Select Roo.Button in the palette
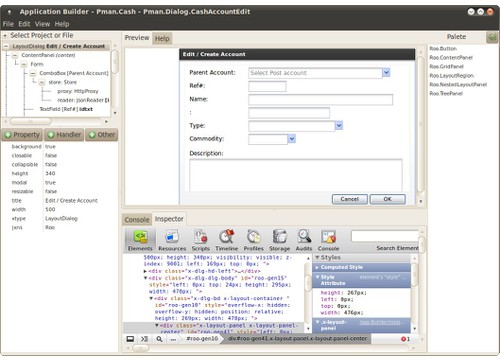This screenshot has width=500, height=360. click(443, 49)
